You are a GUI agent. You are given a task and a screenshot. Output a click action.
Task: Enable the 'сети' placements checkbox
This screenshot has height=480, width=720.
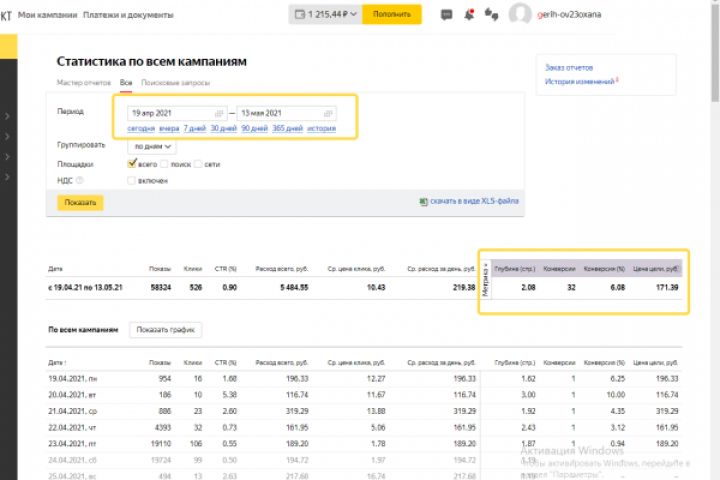[x=198, y=164]
